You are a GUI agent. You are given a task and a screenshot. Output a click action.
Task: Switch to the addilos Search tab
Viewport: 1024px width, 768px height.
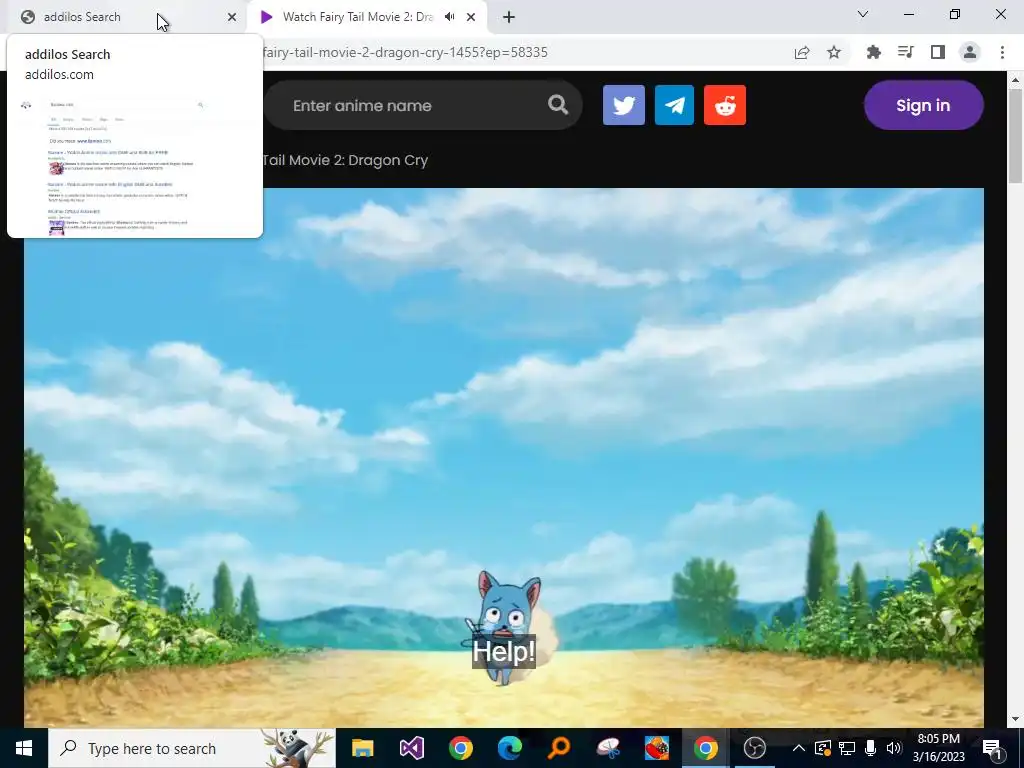click(x=128, y=17)
